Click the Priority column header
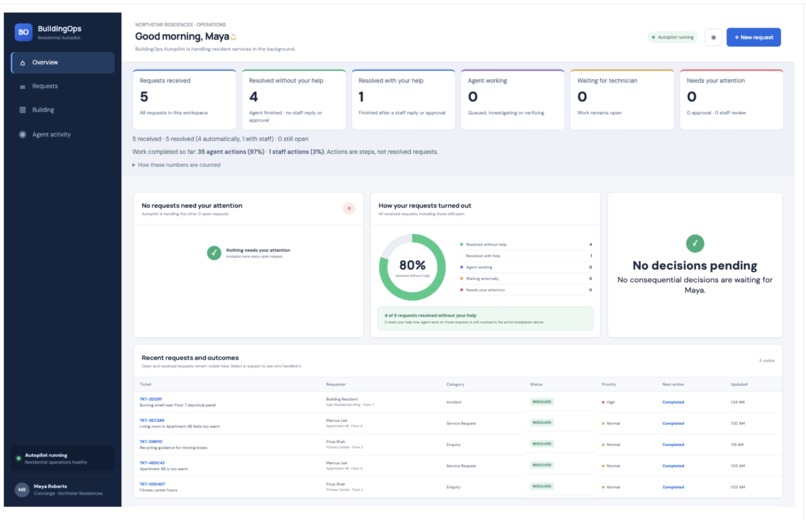This screenshot has width=806, height=520. pos(609,384)
